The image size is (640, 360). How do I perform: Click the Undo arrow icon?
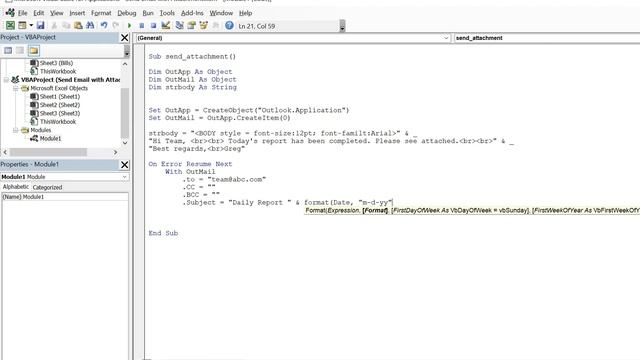click(104, 25)
